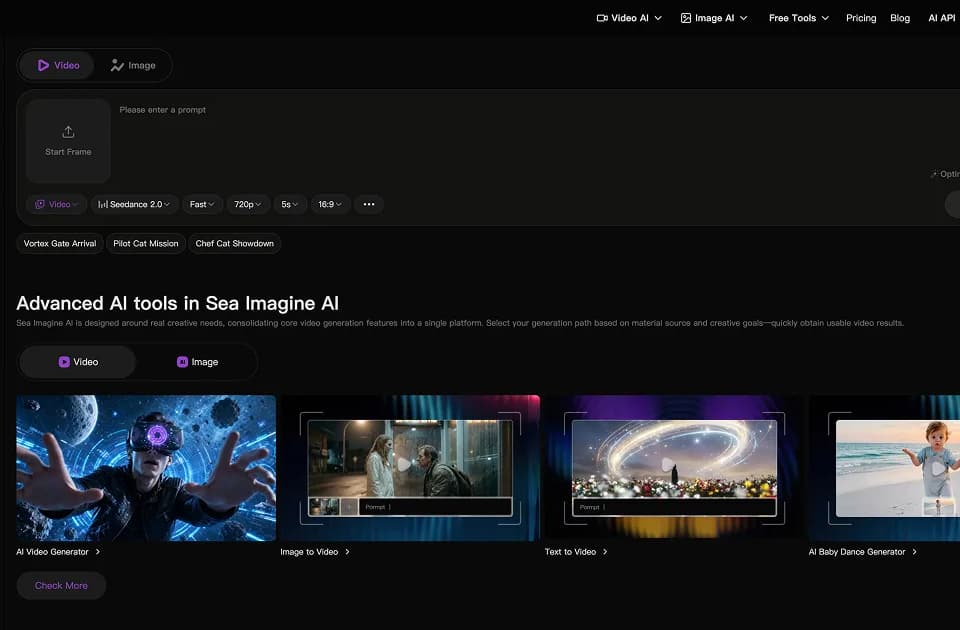The width and height of the screenshot is (960, 630).
Task: Follow the Image to Video link
Action: click(315, 552)
